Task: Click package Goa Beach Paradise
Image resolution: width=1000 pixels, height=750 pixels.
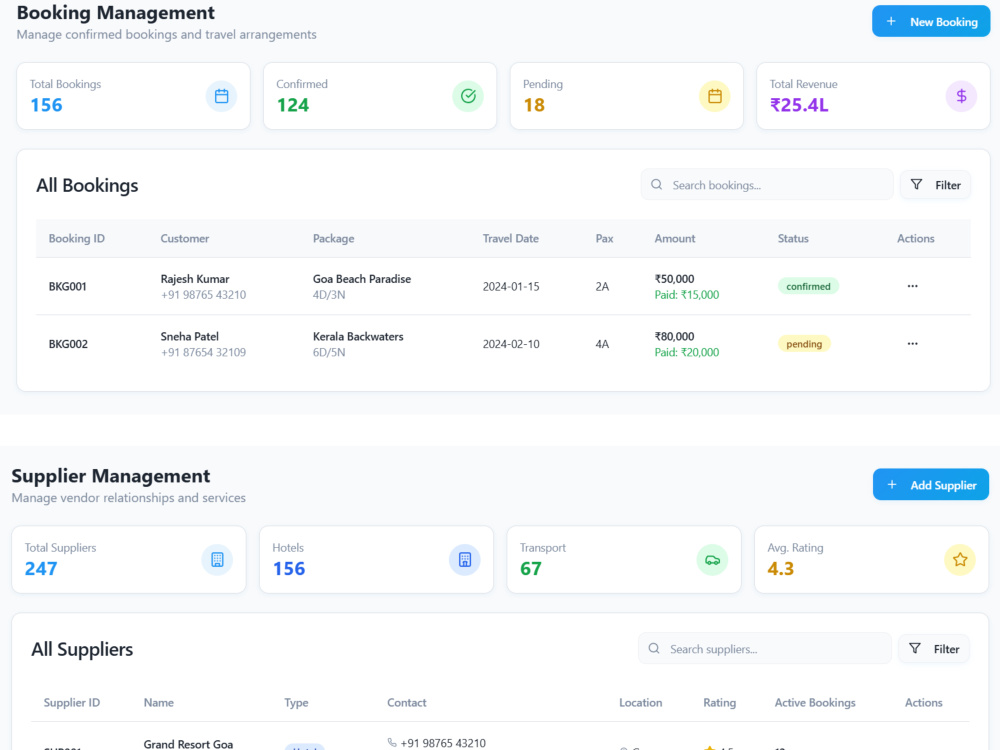Action: point(362,279)
